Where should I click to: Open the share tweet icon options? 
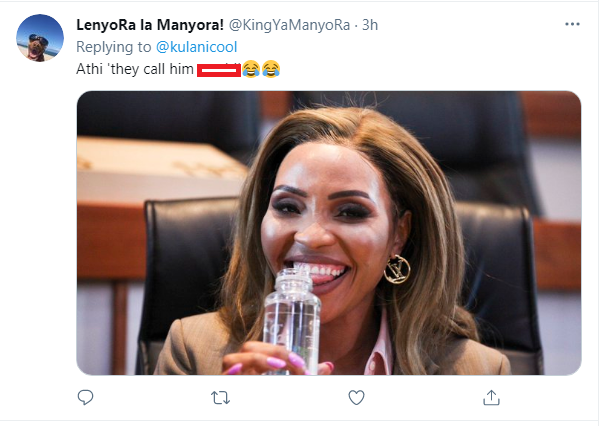(491, 397)
